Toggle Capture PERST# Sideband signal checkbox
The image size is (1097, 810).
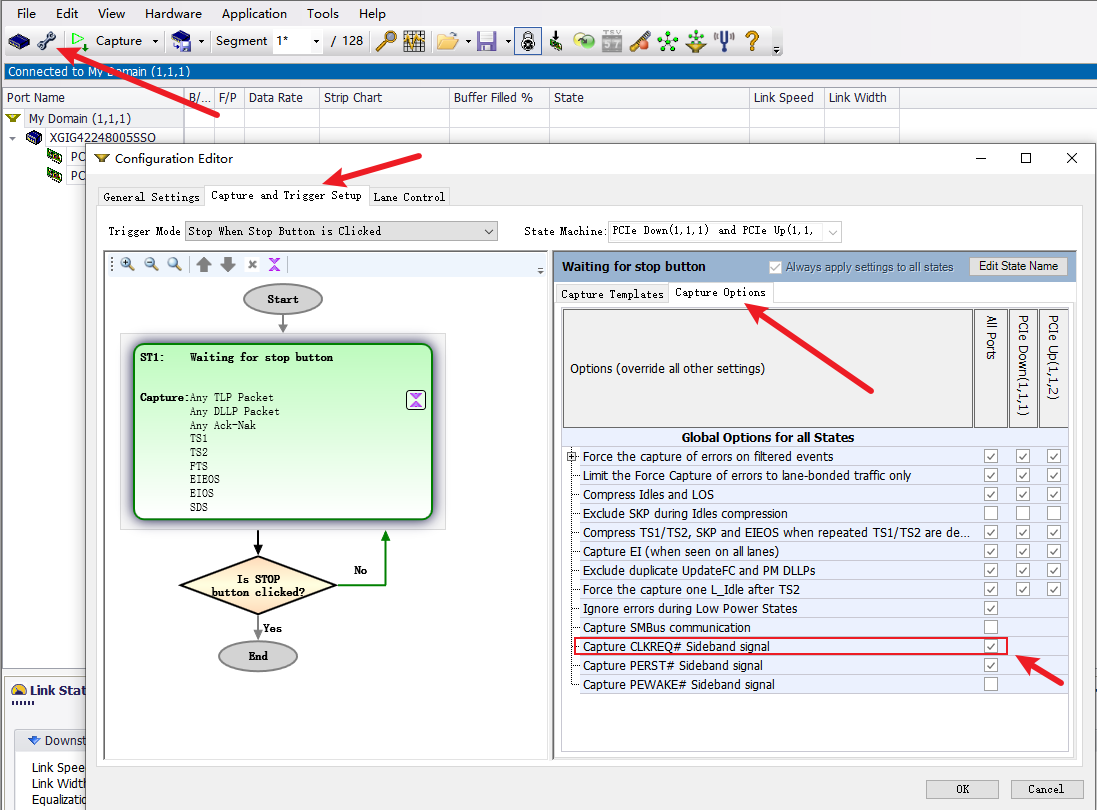coord(991,665)
